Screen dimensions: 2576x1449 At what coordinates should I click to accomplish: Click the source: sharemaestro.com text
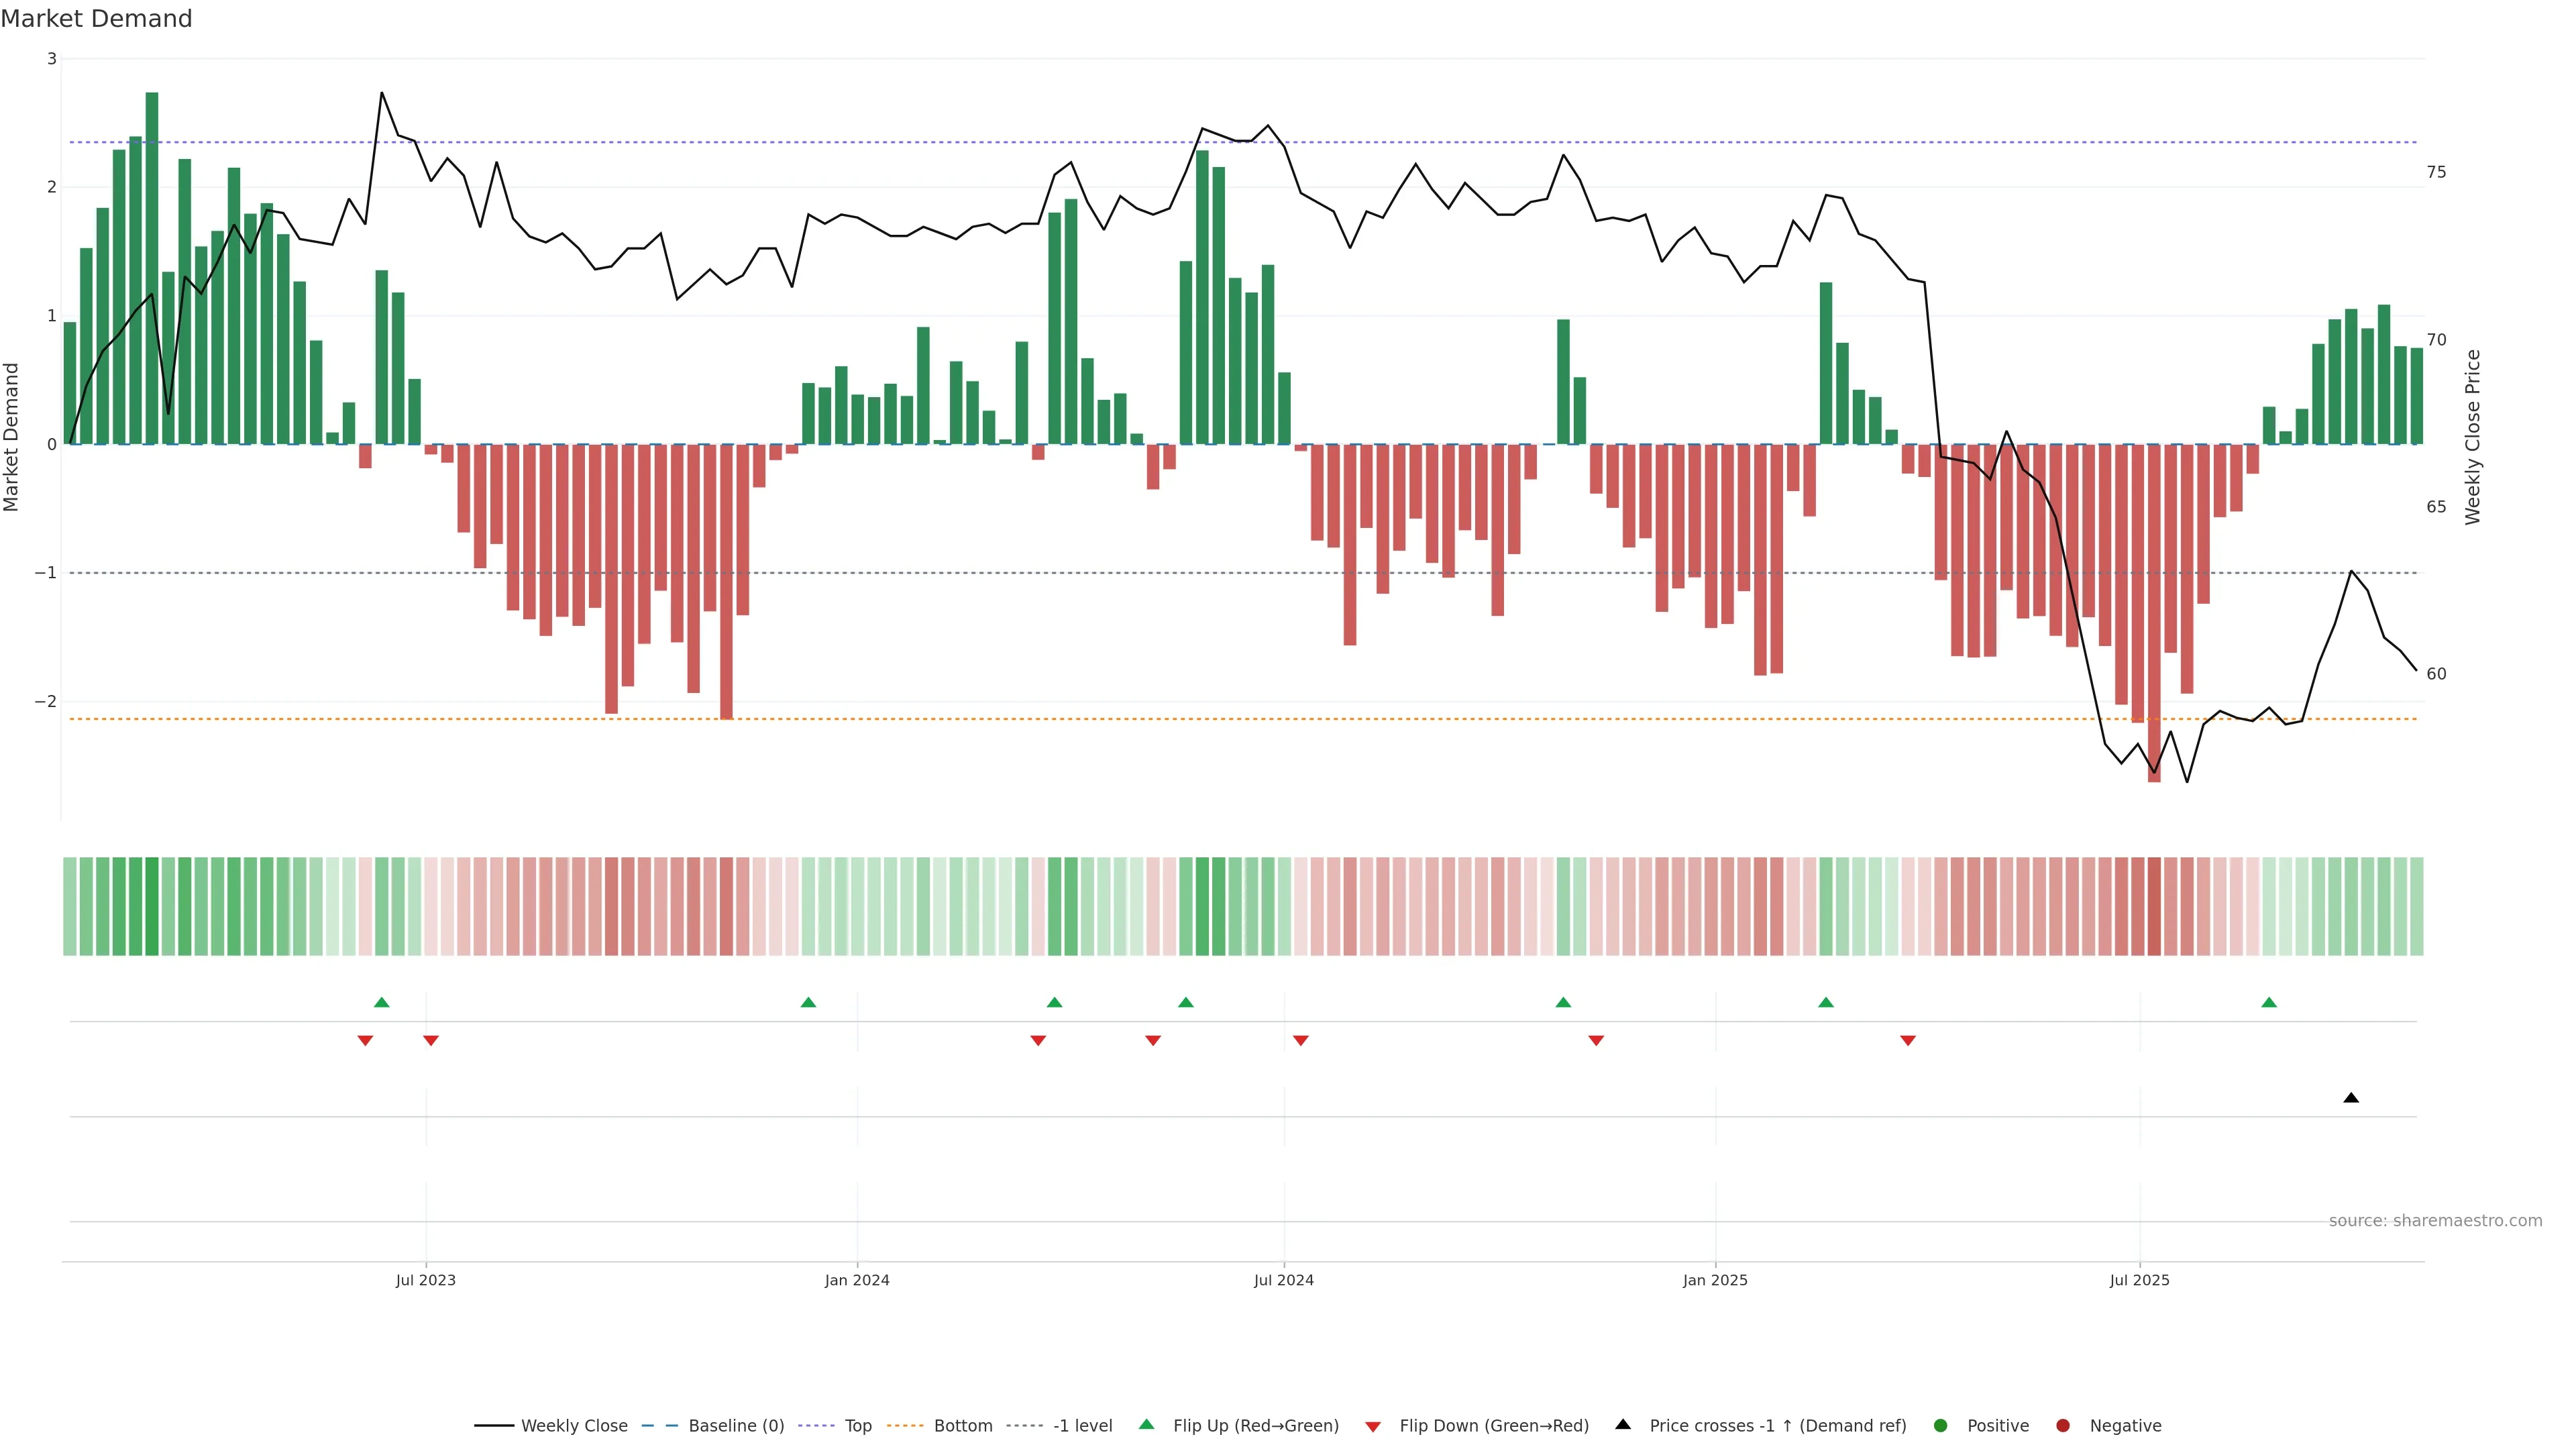2435,1220
